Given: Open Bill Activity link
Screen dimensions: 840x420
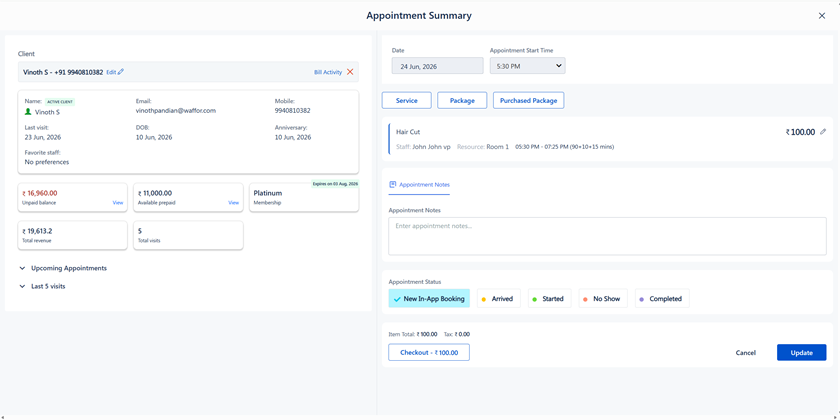Looking at the screenshot, I should tap(328, 72).
